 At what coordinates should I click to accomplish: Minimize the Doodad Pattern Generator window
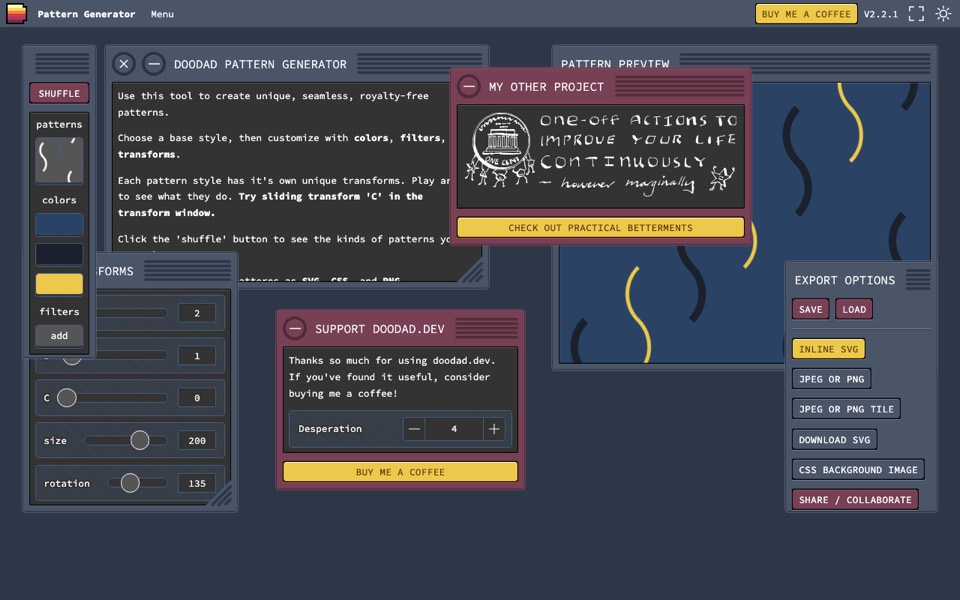click(x=154, y=64)
